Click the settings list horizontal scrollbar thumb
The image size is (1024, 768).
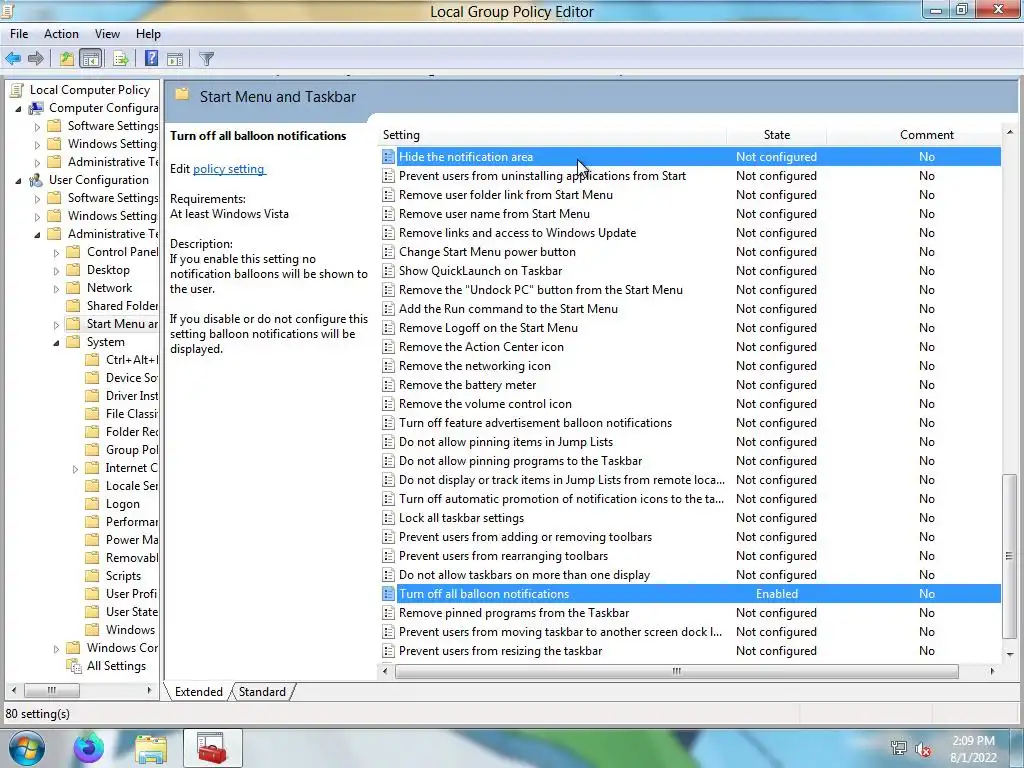677,671
